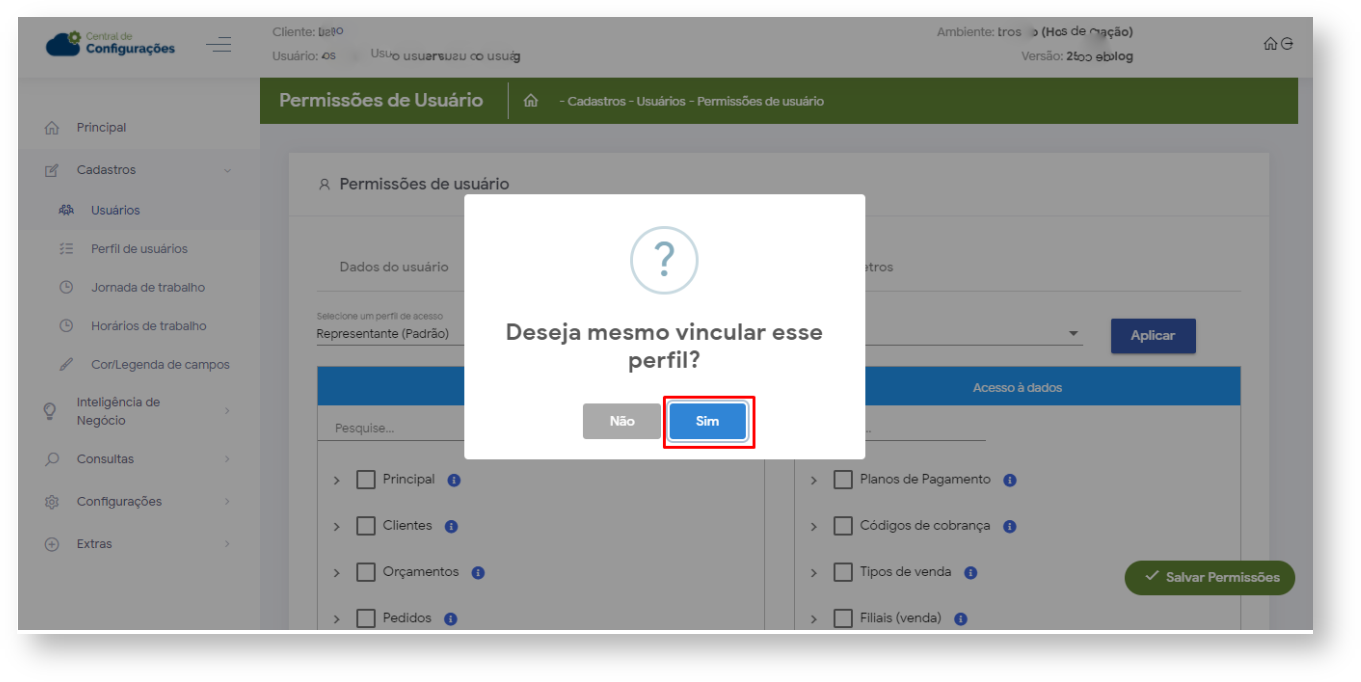Expand the Orçamentos permission row
The image size is (1361, 682).
(337, 574)
